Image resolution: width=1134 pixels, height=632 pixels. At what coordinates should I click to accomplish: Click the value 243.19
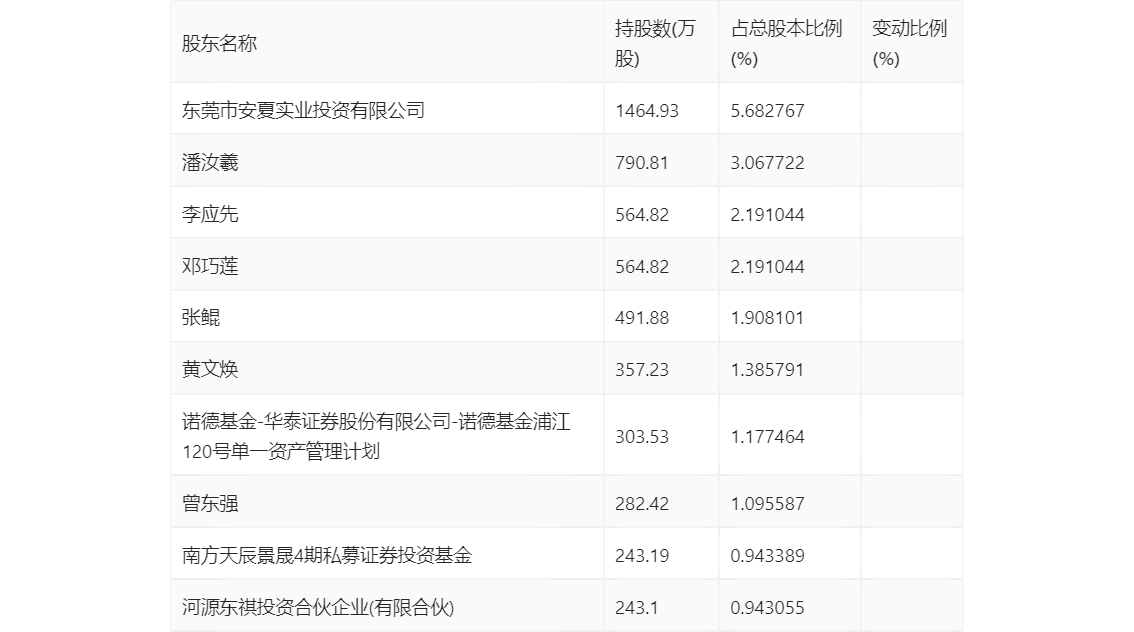tap(642, 556)
